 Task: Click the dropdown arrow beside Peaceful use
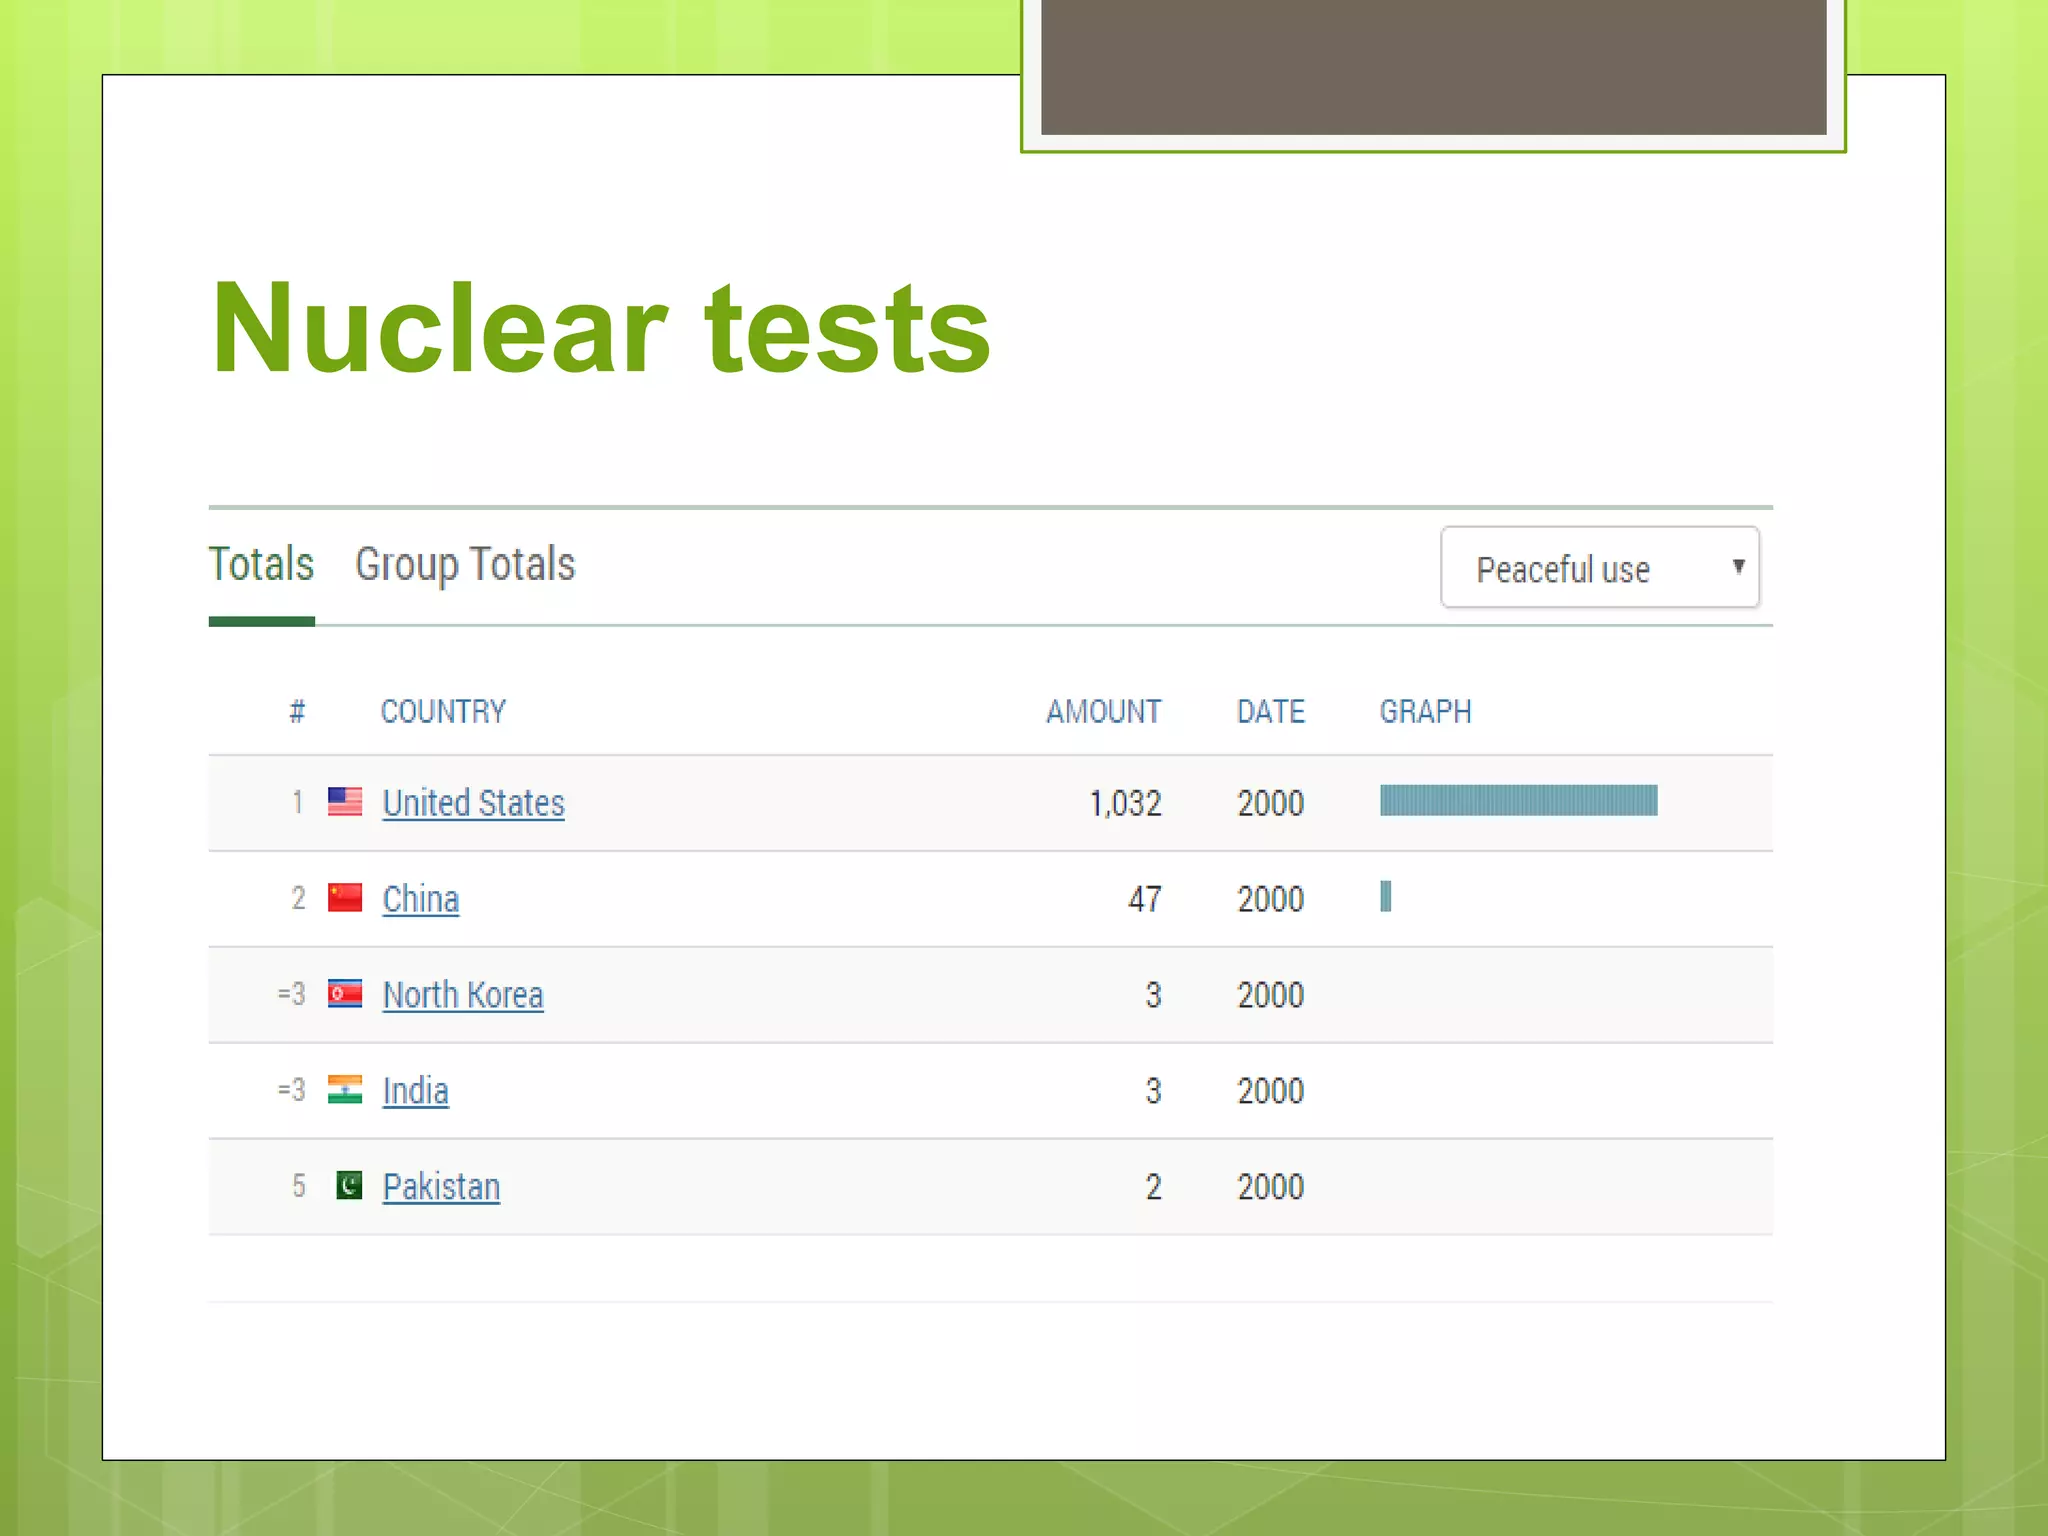click(1738, 566)
